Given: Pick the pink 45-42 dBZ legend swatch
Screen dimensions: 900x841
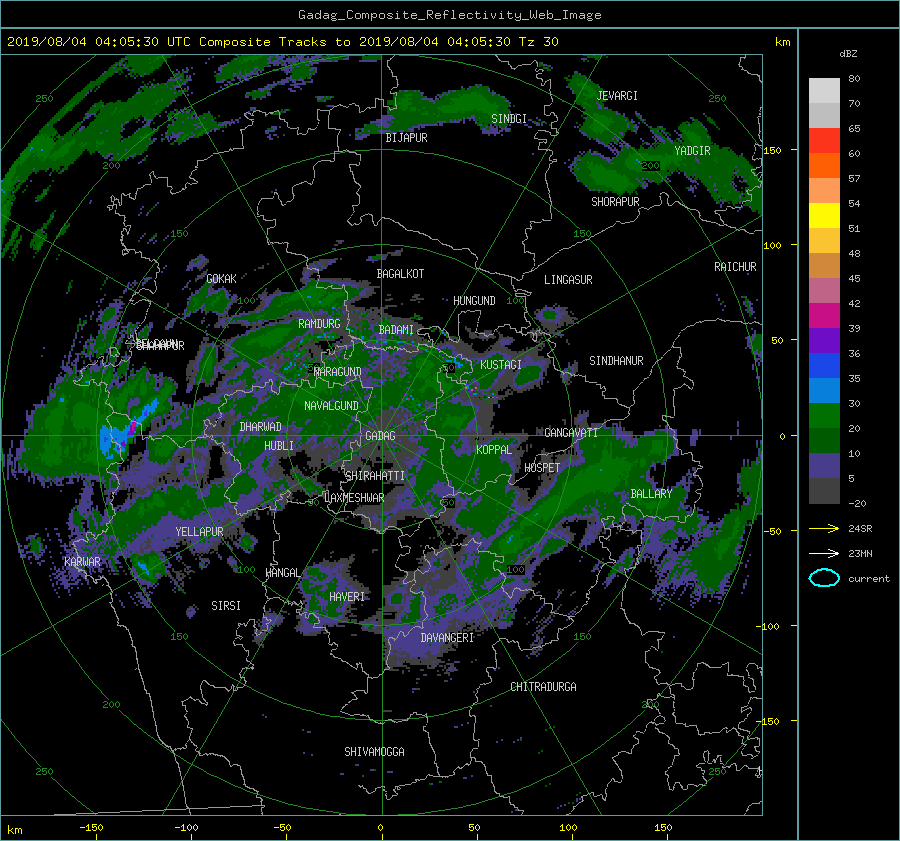Looking at the screenshot, I should [x=824, y=291].
